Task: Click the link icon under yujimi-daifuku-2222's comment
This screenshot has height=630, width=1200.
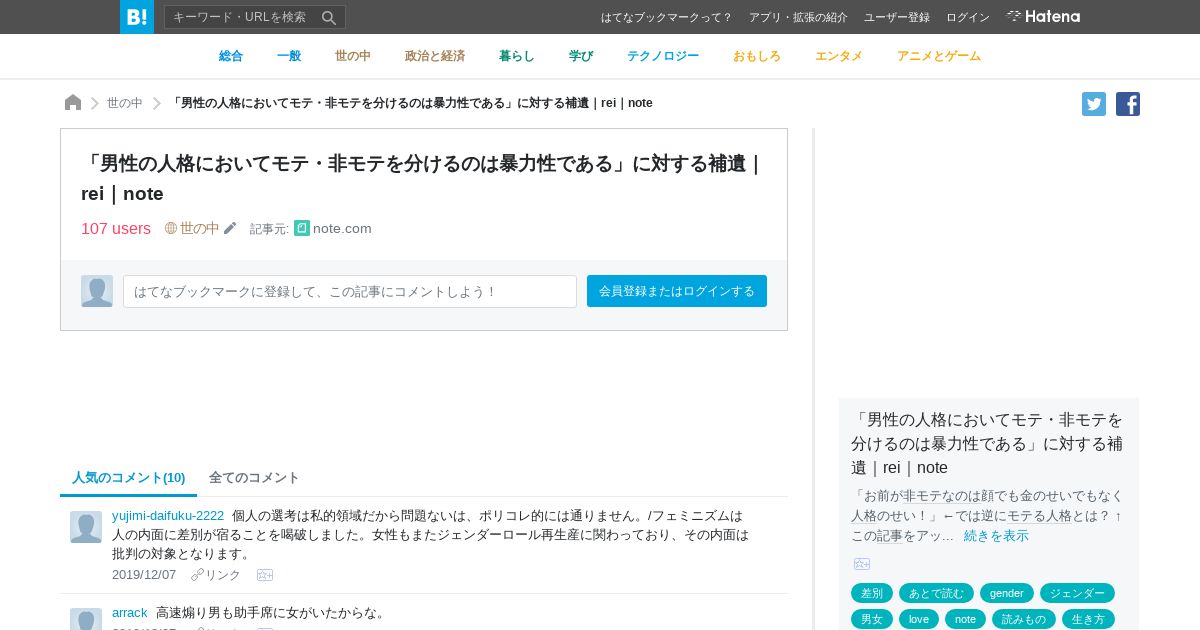Action: click(x=197, y=575)
